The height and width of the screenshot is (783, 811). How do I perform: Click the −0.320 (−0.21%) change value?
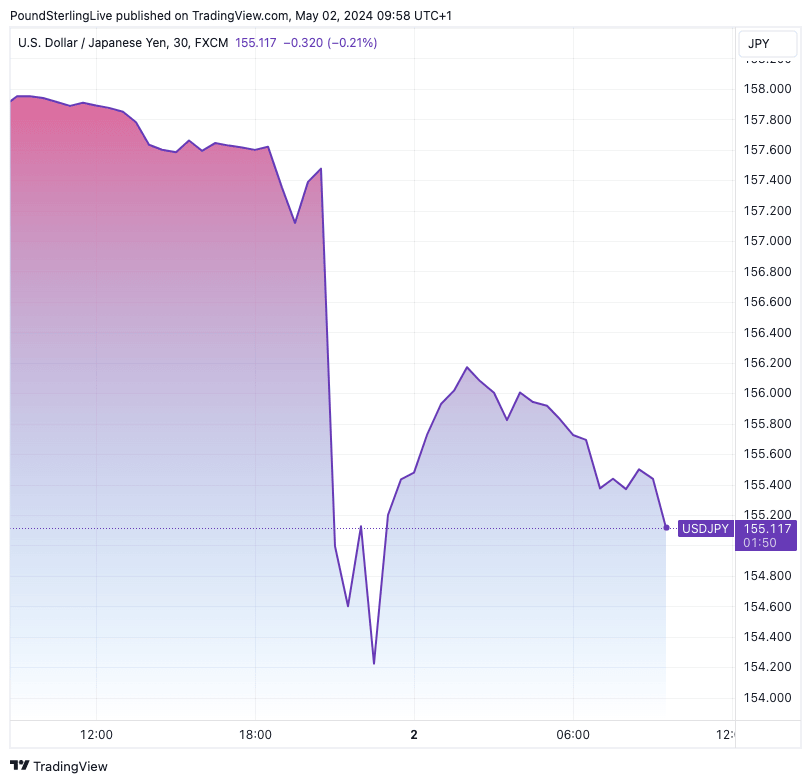tap(330, 43)
